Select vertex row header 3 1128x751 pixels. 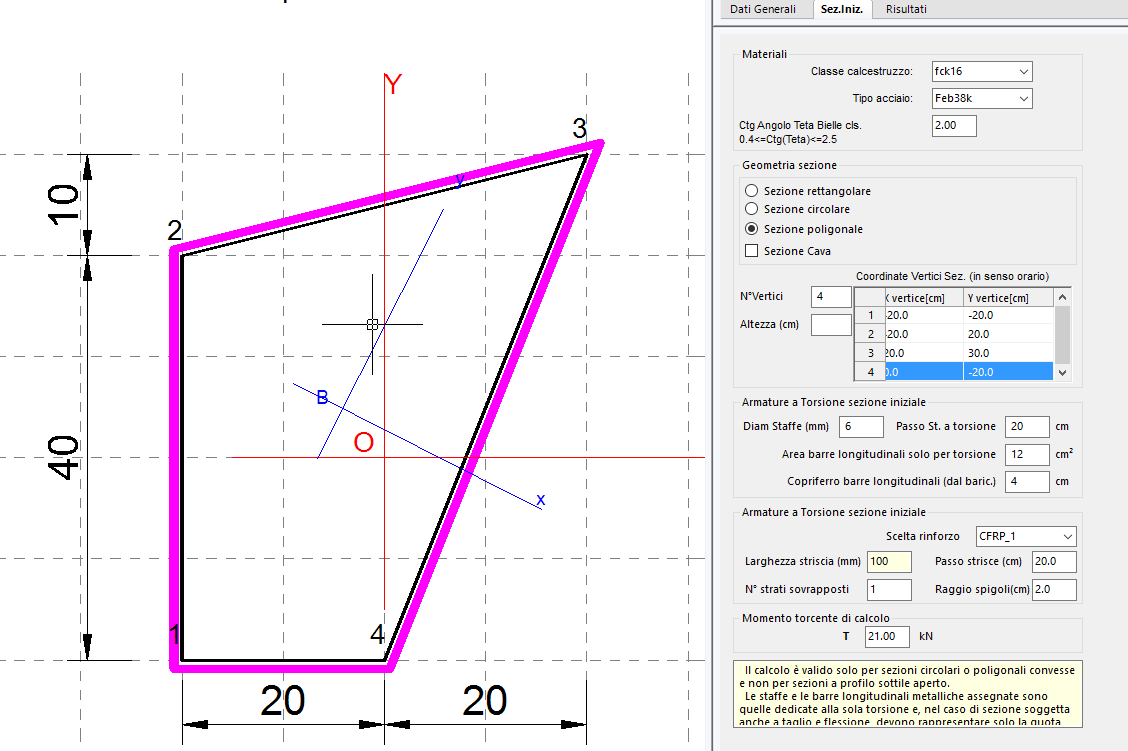pyautogui.click(x=870, y=353)
